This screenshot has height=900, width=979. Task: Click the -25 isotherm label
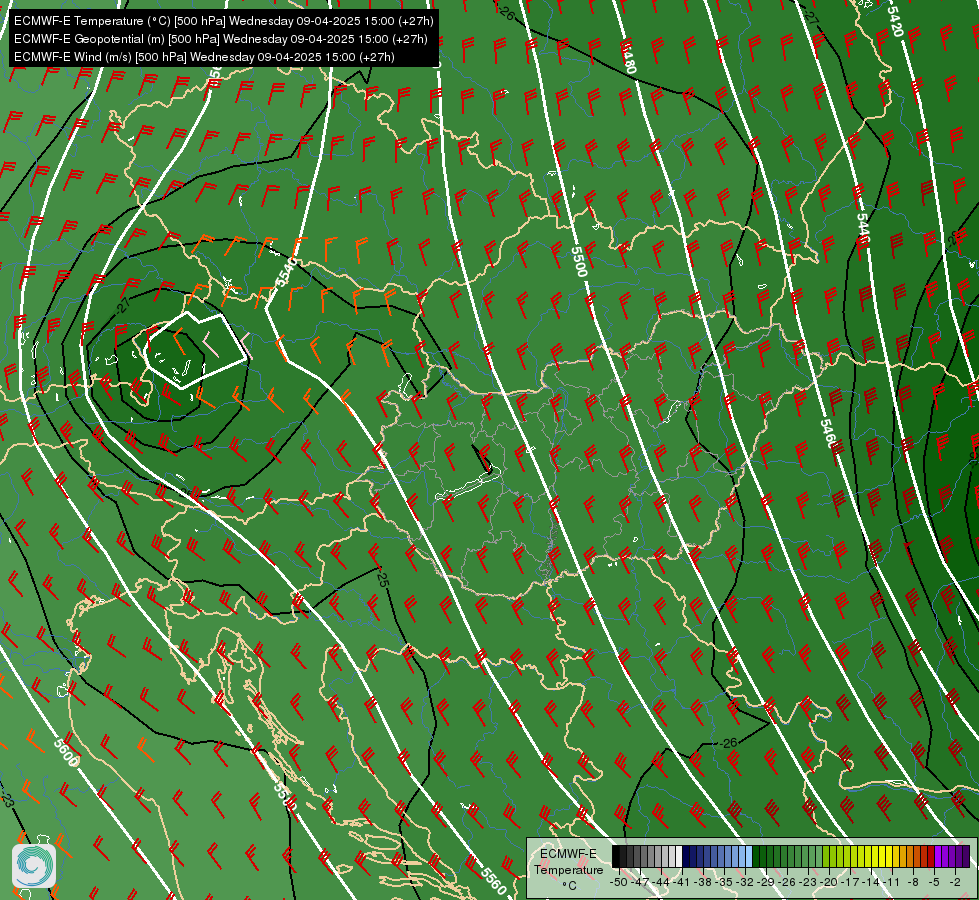tap(382, 578)
